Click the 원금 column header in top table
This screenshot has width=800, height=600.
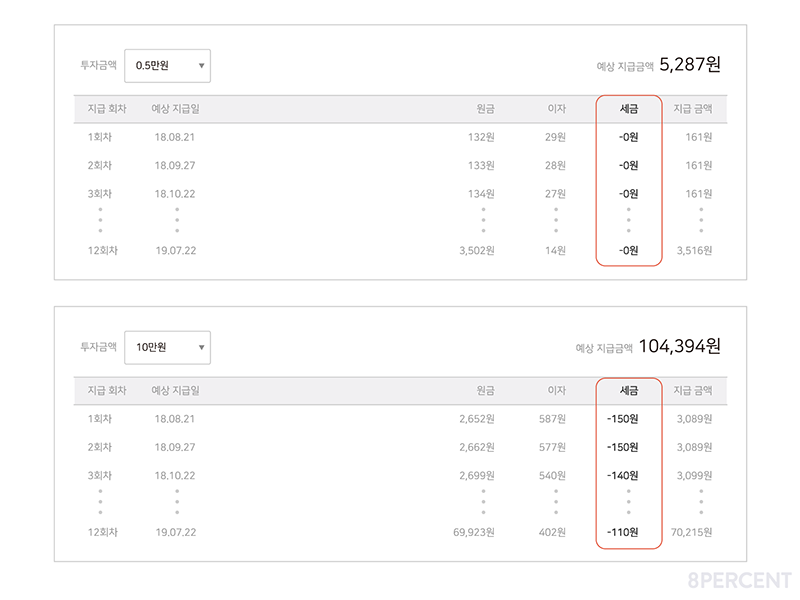(485, 109)
